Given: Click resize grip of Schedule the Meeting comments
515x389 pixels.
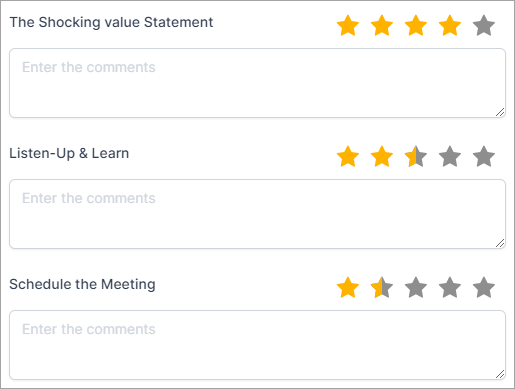Looking at the screenshot, I should (500, 374).
